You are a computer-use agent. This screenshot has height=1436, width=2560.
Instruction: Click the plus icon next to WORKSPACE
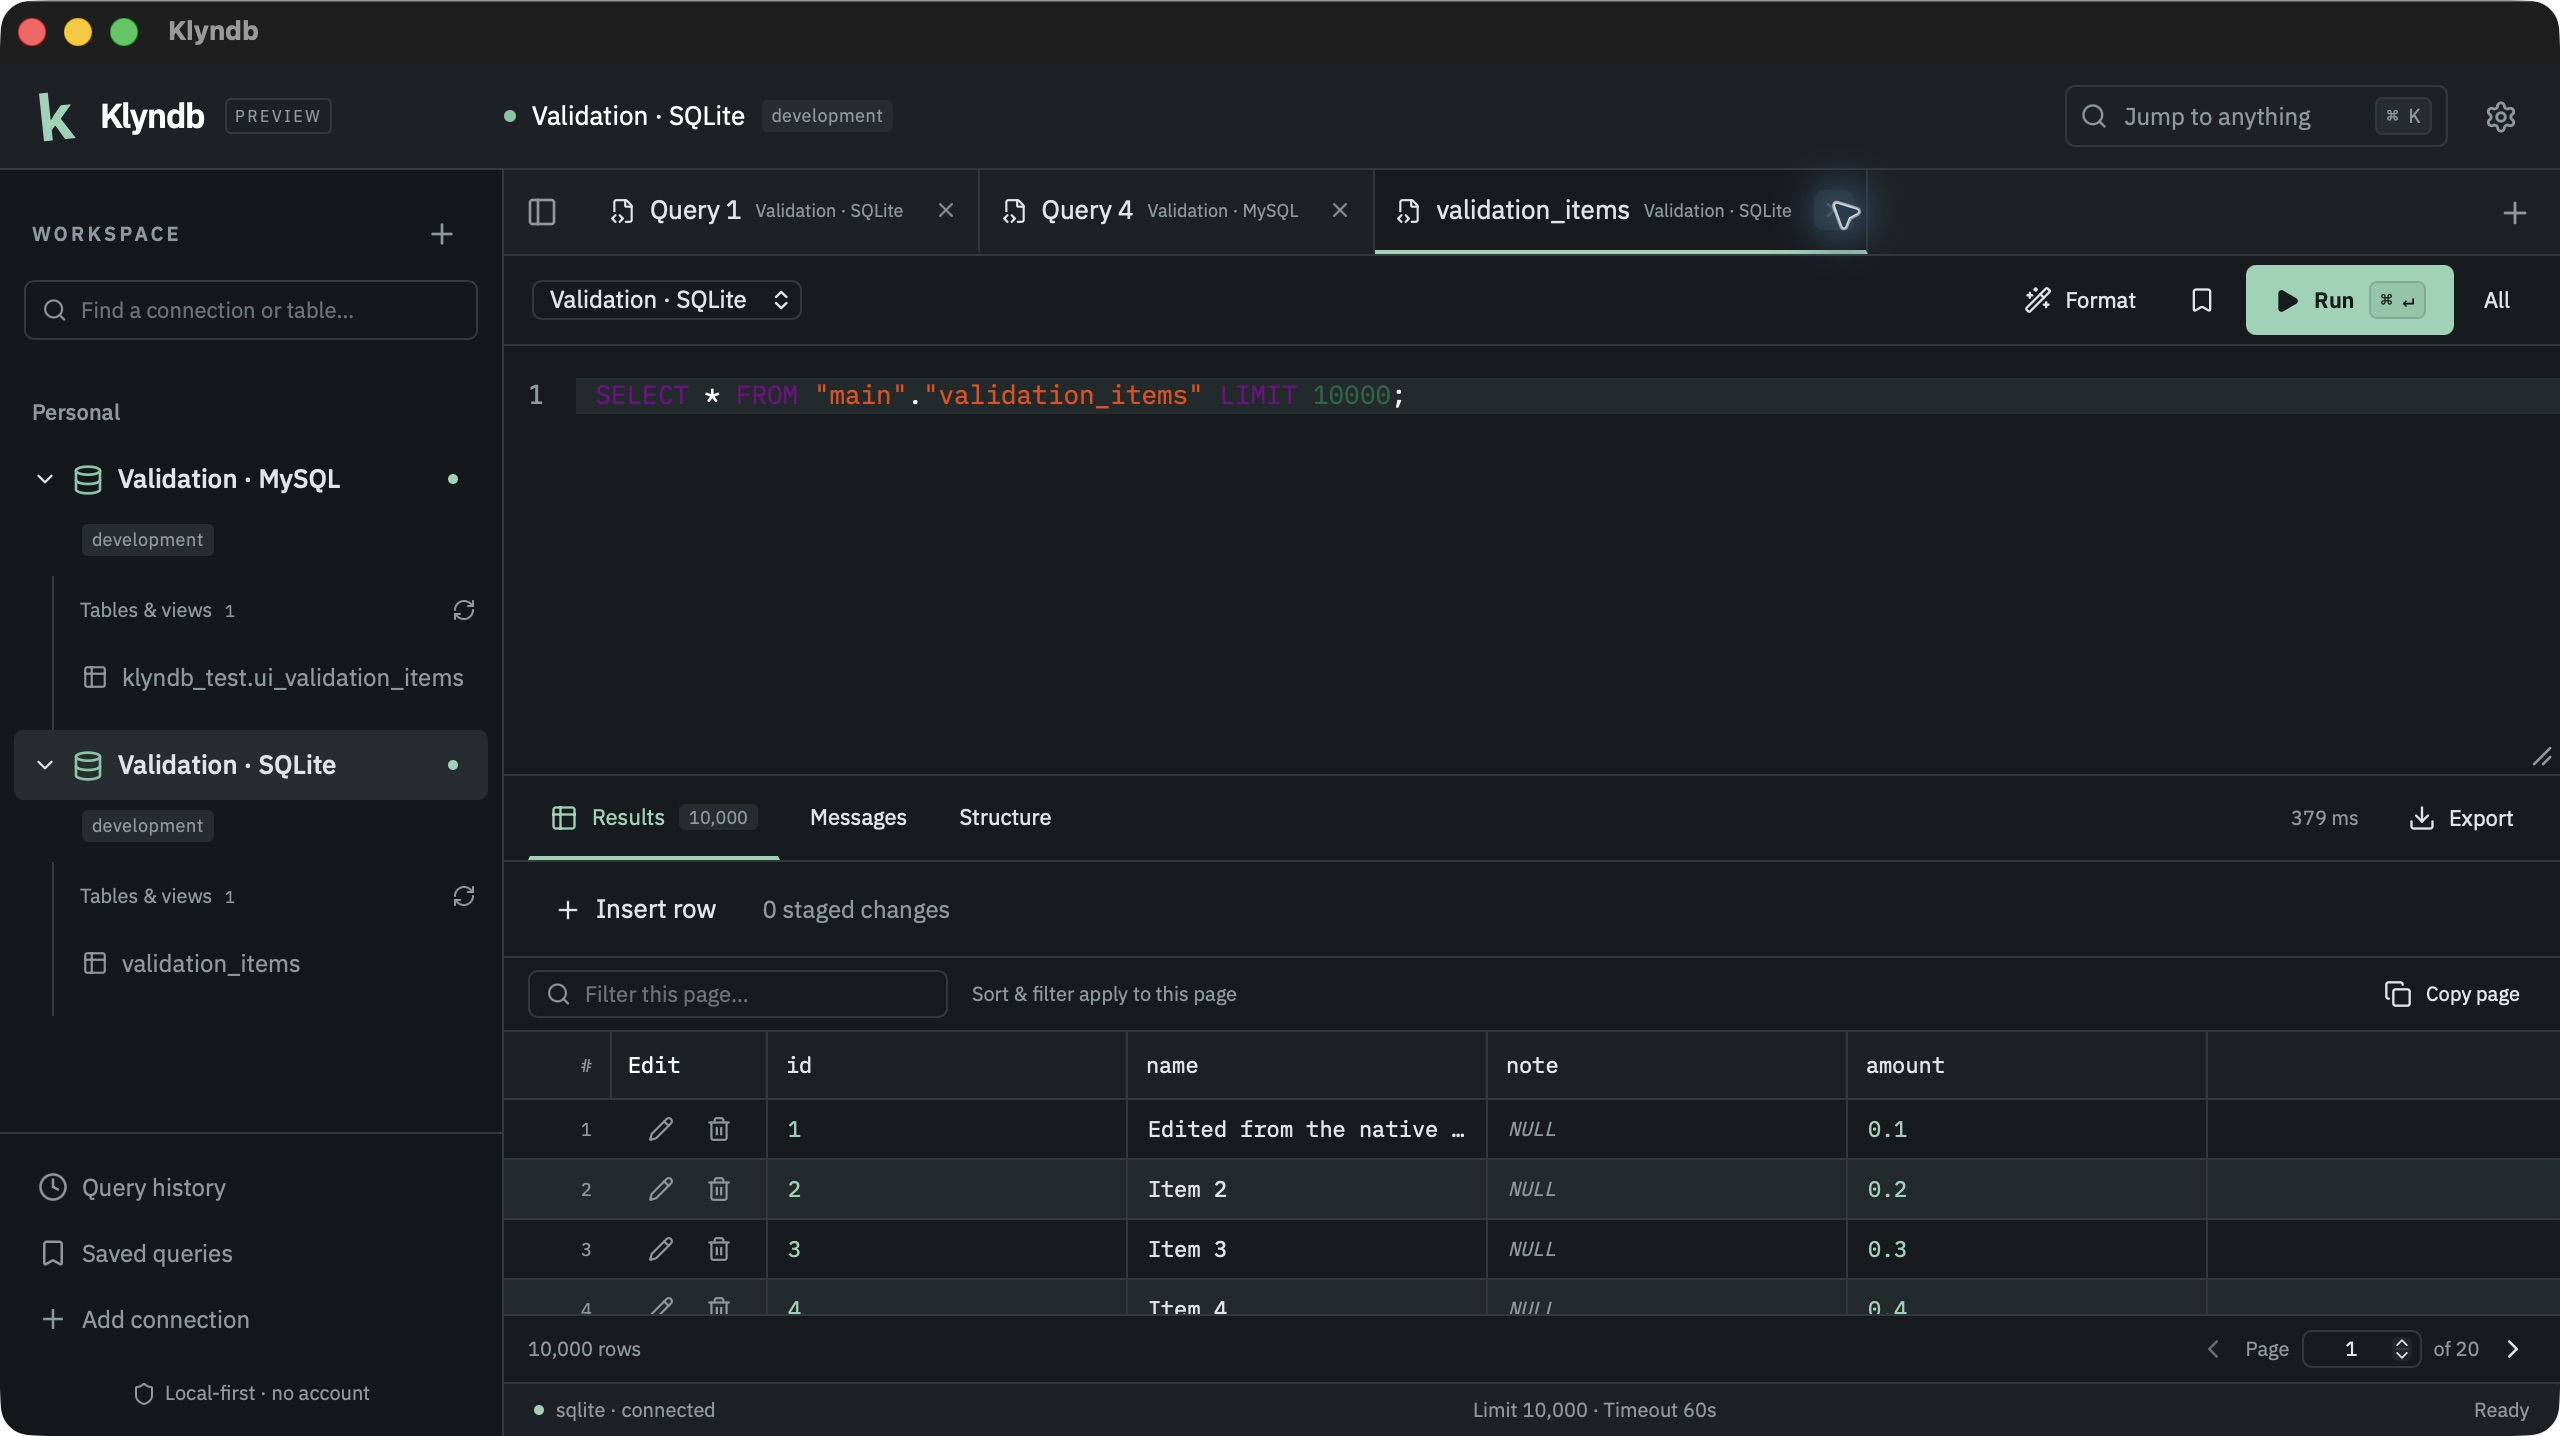coord(442,234)
